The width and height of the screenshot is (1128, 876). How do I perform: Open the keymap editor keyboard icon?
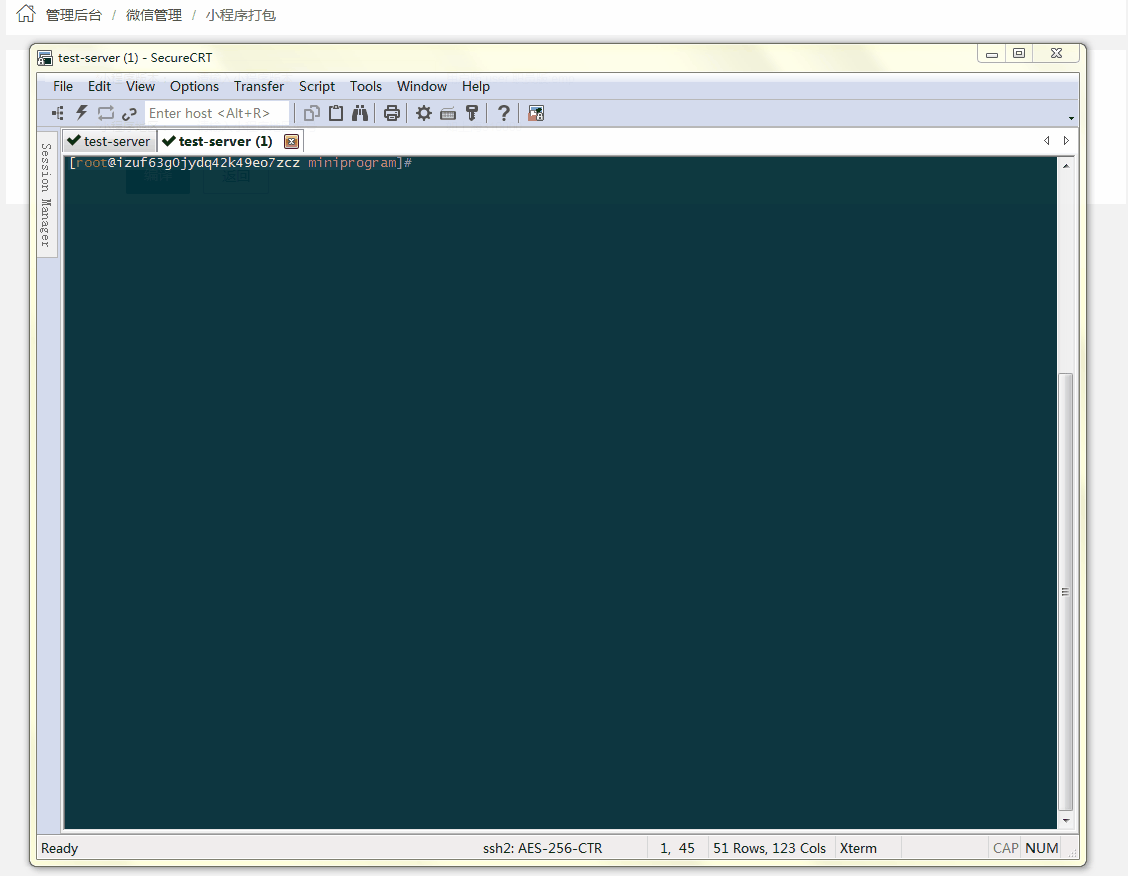pos(448,113)
